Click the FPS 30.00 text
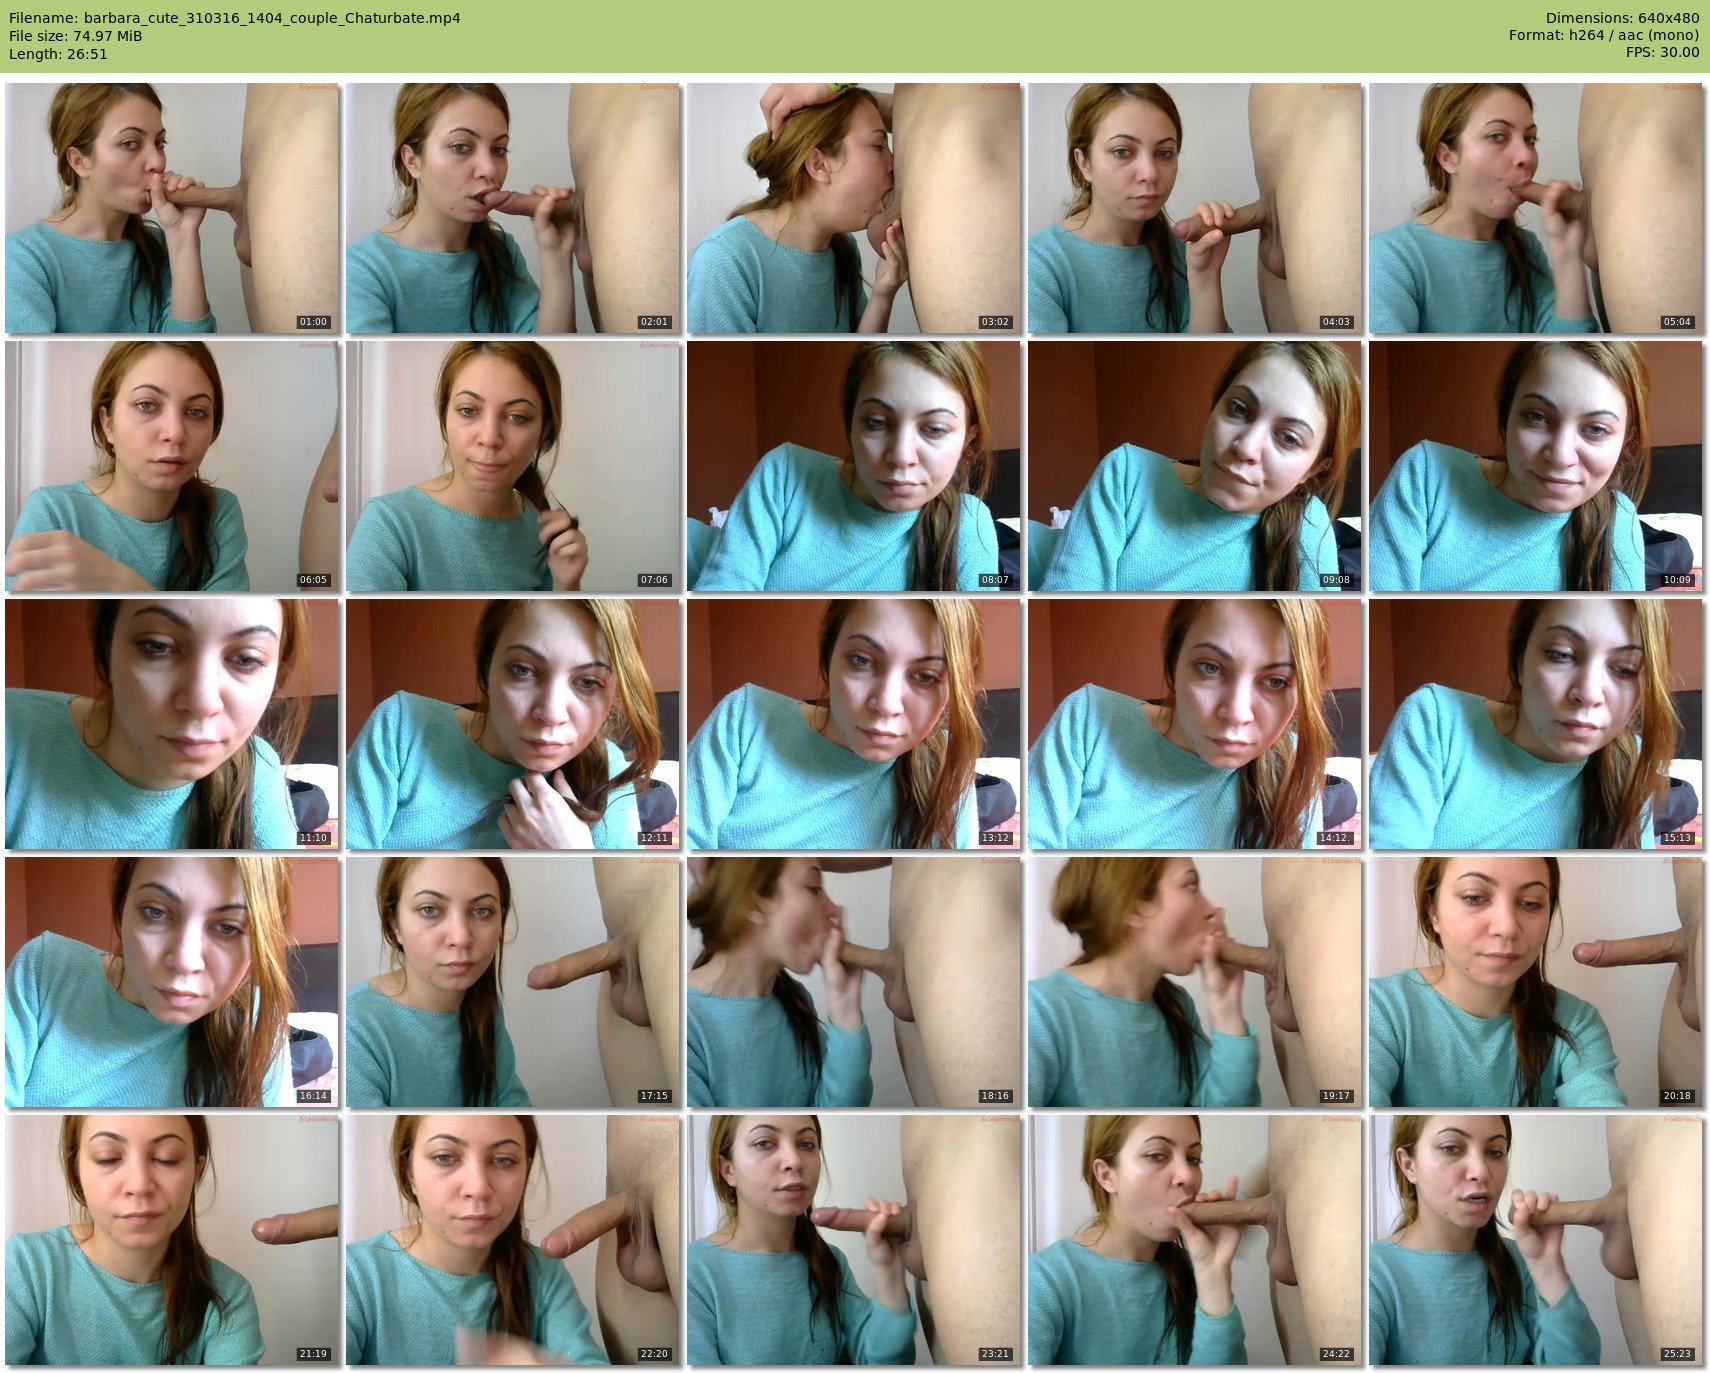 pyautogui.click(x=1662, y=52)
